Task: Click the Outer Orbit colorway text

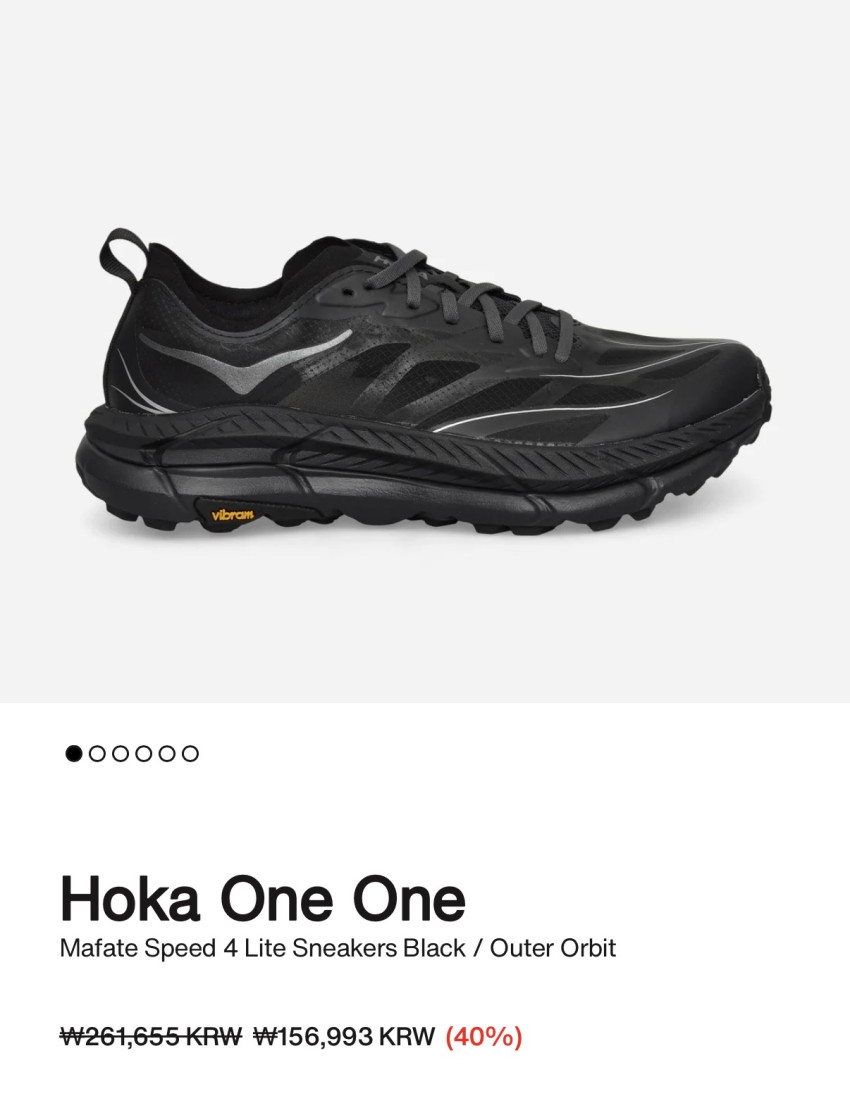Action: [553, 948]
